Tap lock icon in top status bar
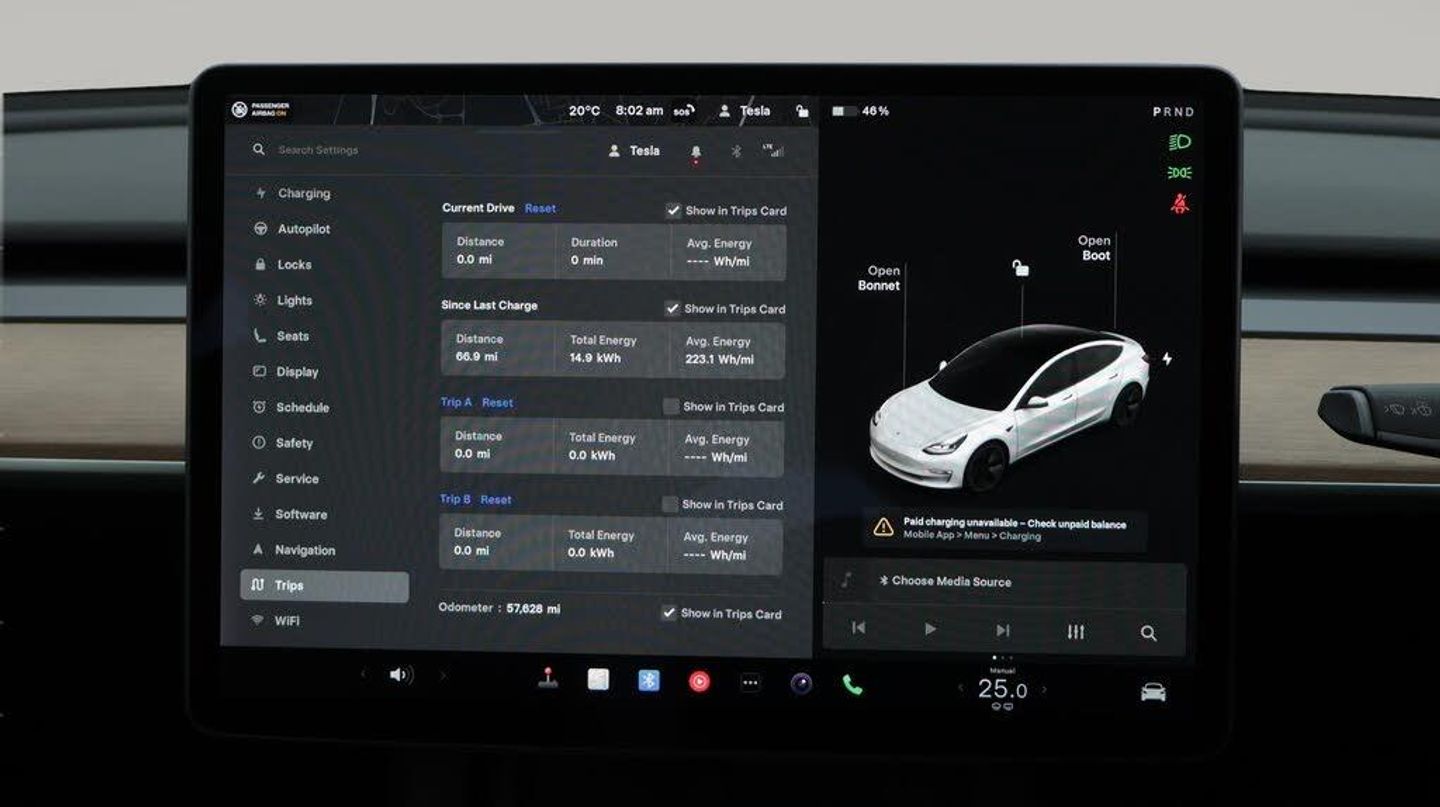This screenshot has width=1440, height=807. 802,111
